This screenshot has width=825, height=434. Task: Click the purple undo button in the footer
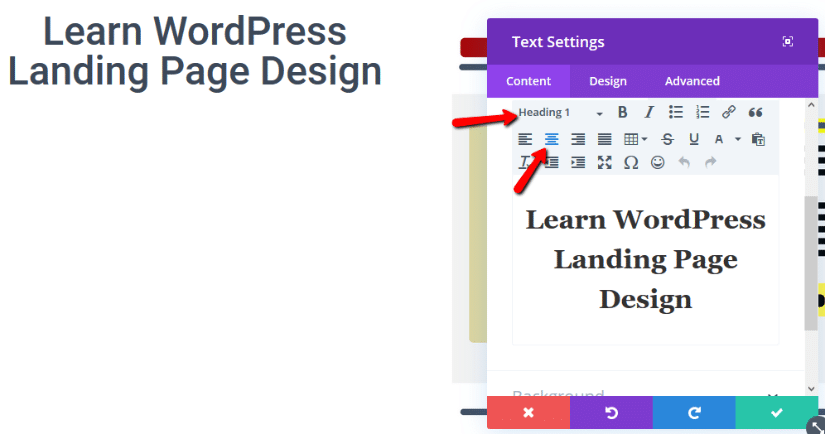611,412
